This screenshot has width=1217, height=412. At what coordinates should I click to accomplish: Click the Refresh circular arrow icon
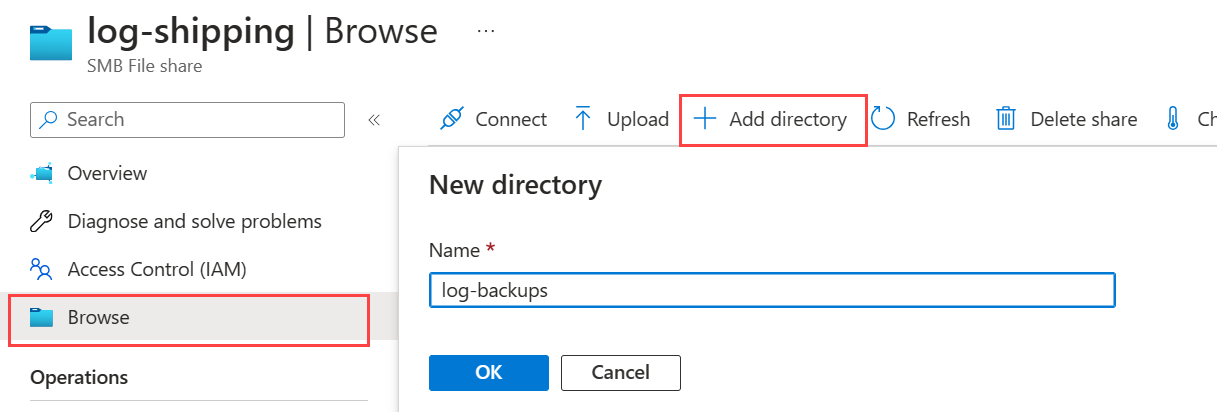pos(883,120)
